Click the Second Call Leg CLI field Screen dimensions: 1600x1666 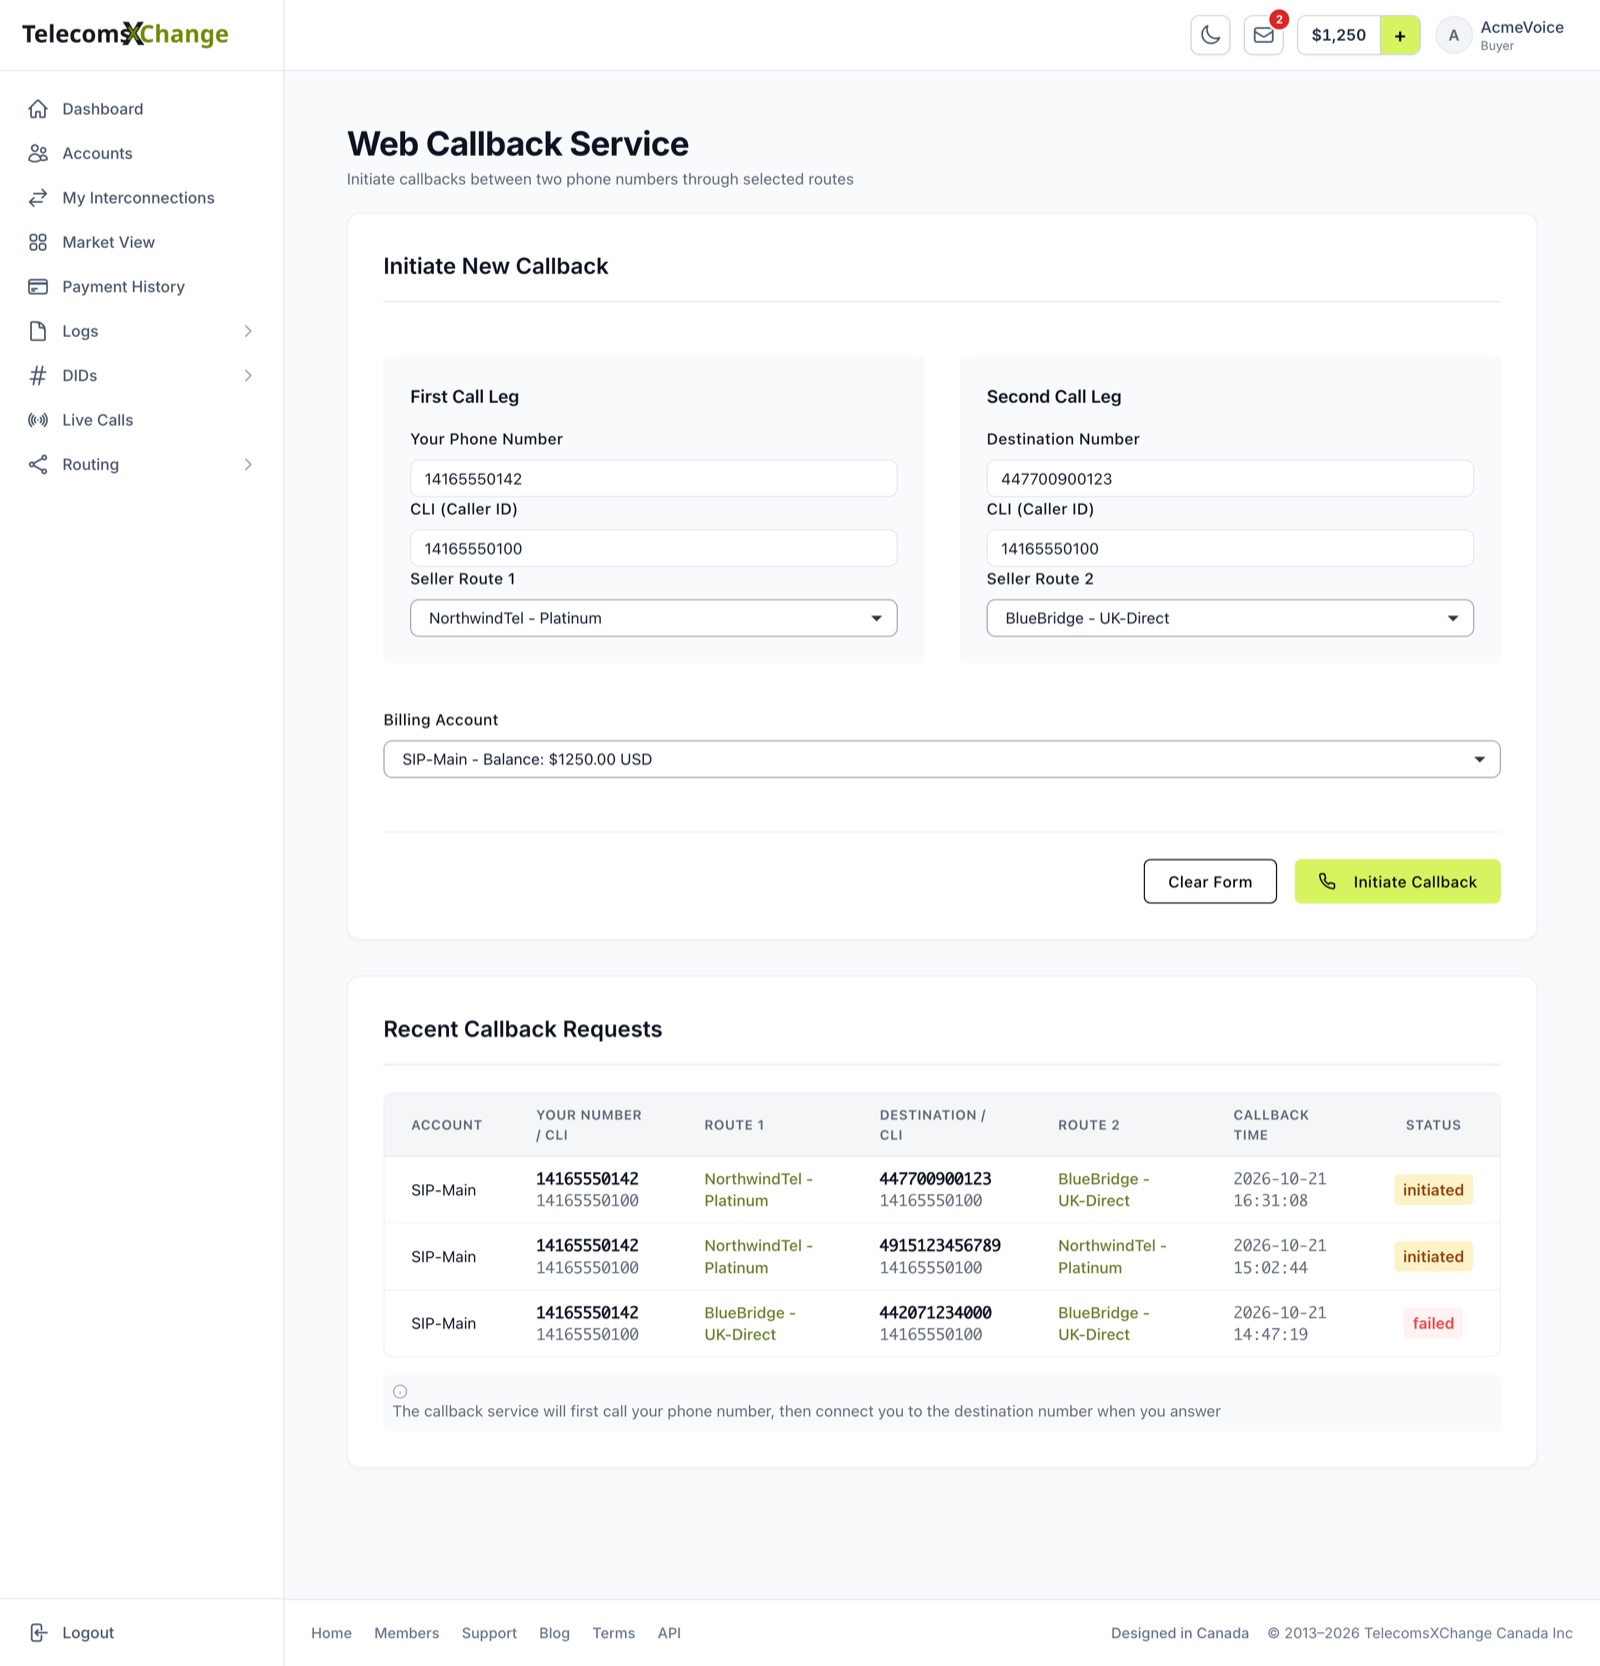(1230, 548)
